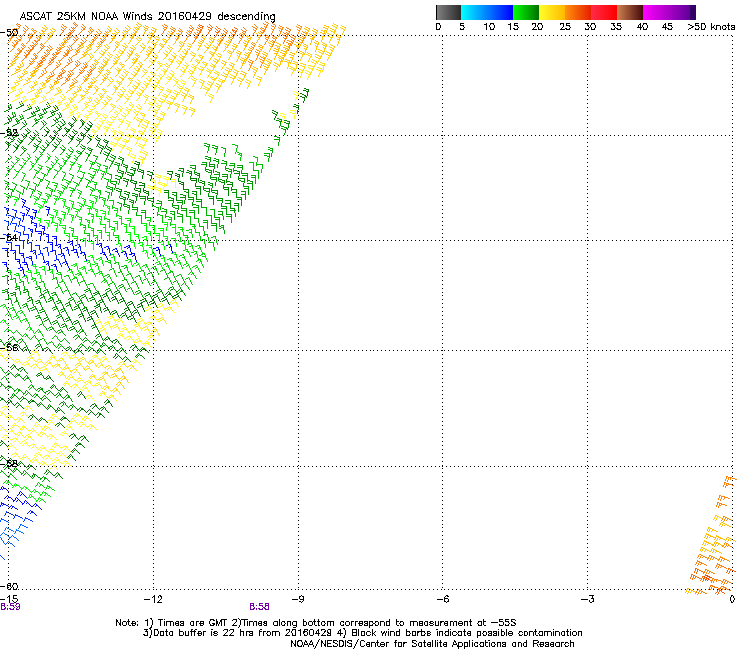The height and width of the screenshot is (650, 740).
Task: Click the green 15-20 knots color bar segment
Action: click(x=526, y=12)
